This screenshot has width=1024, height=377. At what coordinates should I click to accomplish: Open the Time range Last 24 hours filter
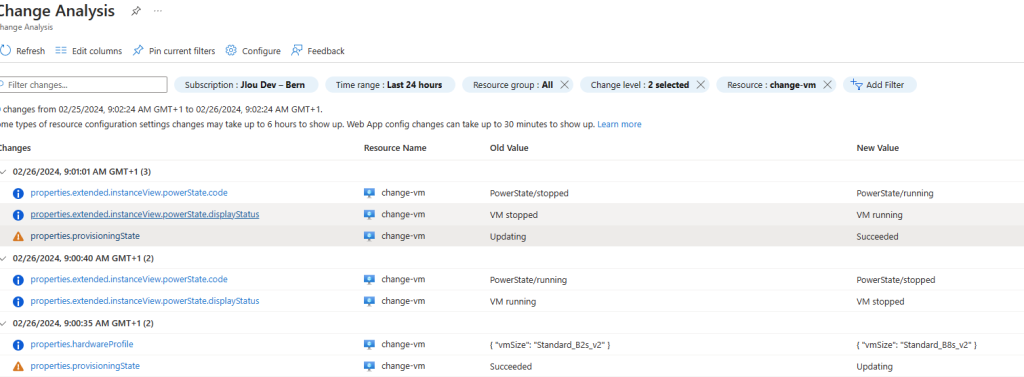390,85
